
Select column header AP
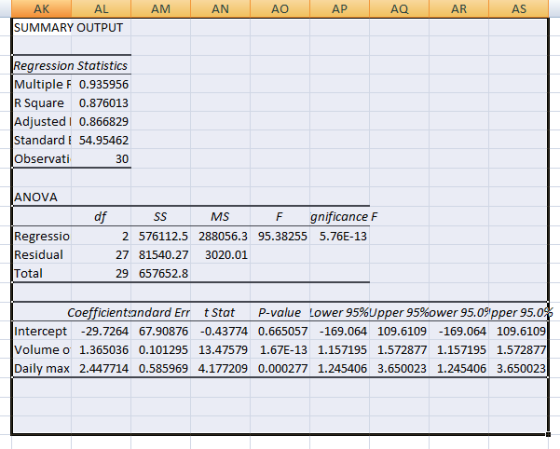[340, 9]
